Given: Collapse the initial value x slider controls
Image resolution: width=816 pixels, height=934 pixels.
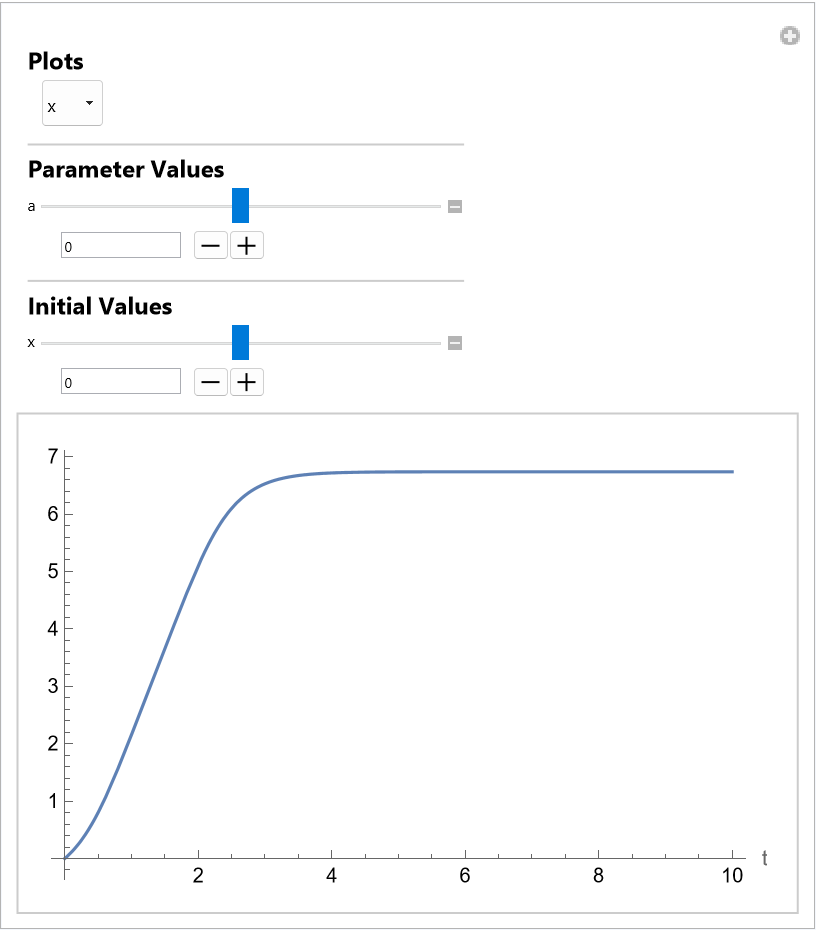Looking at the screenshot, I should click(455, 343).
